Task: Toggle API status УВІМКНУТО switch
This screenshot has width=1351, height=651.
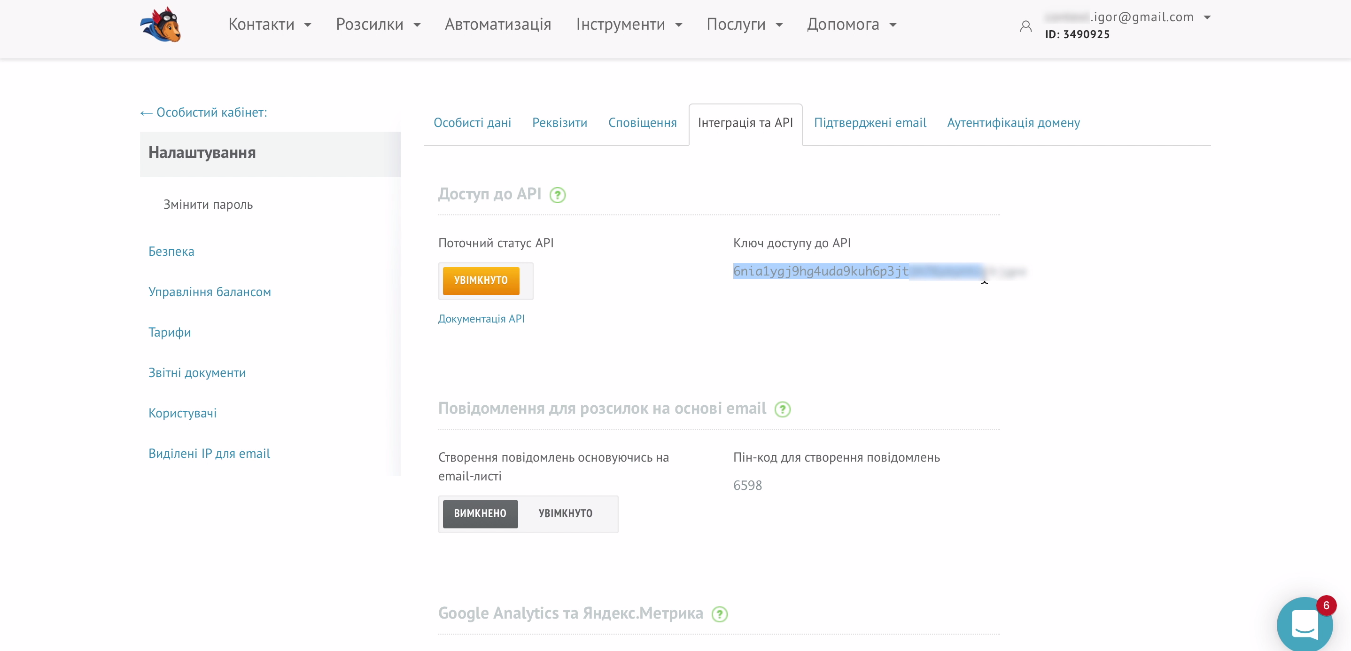Action: (481, 281)
